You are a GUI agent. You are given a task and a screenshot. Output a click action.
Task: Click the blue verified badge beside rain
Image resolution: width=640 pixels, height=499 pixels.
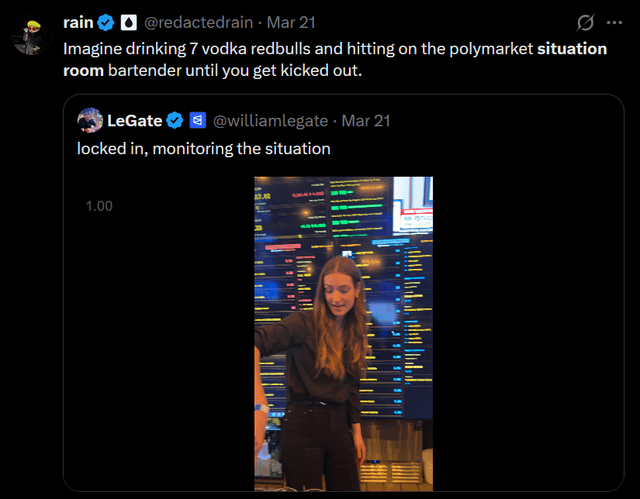point(106,22)
